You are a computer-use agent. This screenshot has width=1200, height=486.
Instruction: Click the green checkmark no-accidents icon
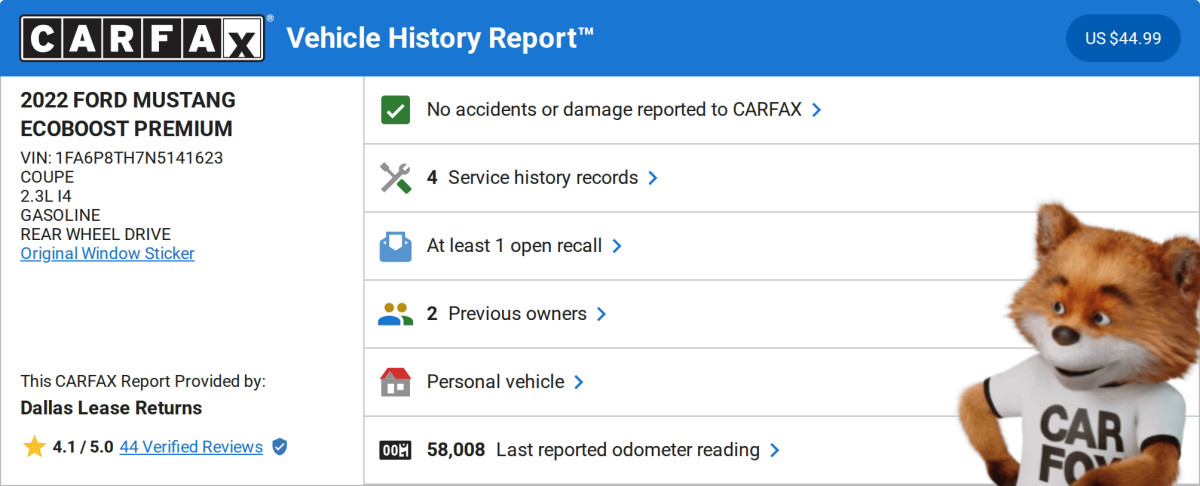pyautogui.click(x=396, y=110)
